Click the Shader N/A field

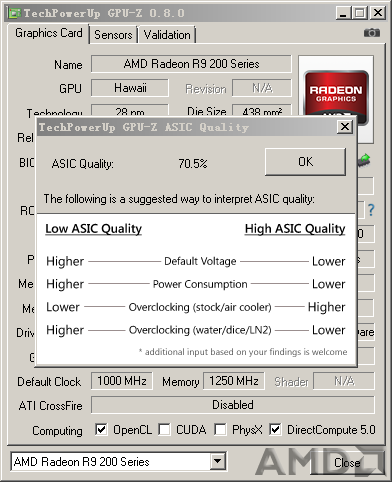344,381
